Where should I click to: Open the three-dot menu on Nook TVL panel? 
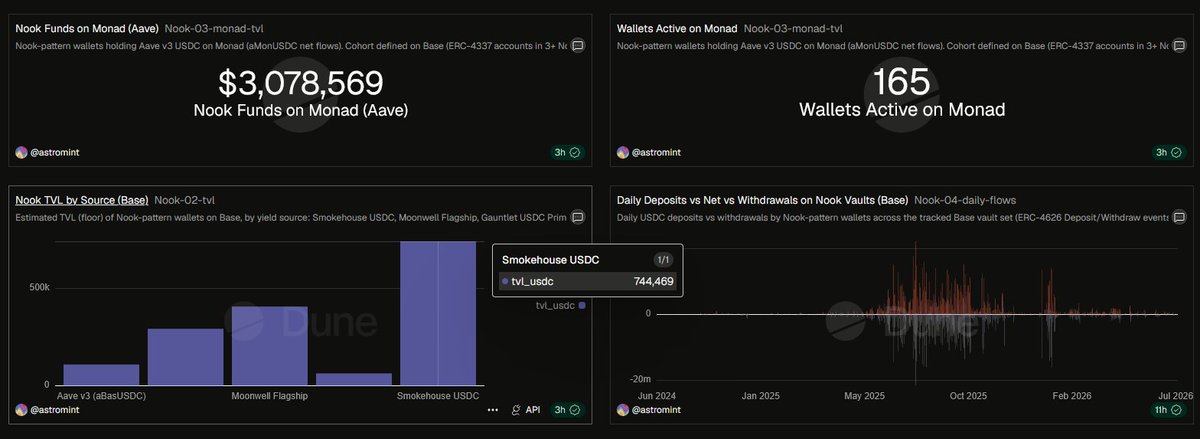coord(492,410)
